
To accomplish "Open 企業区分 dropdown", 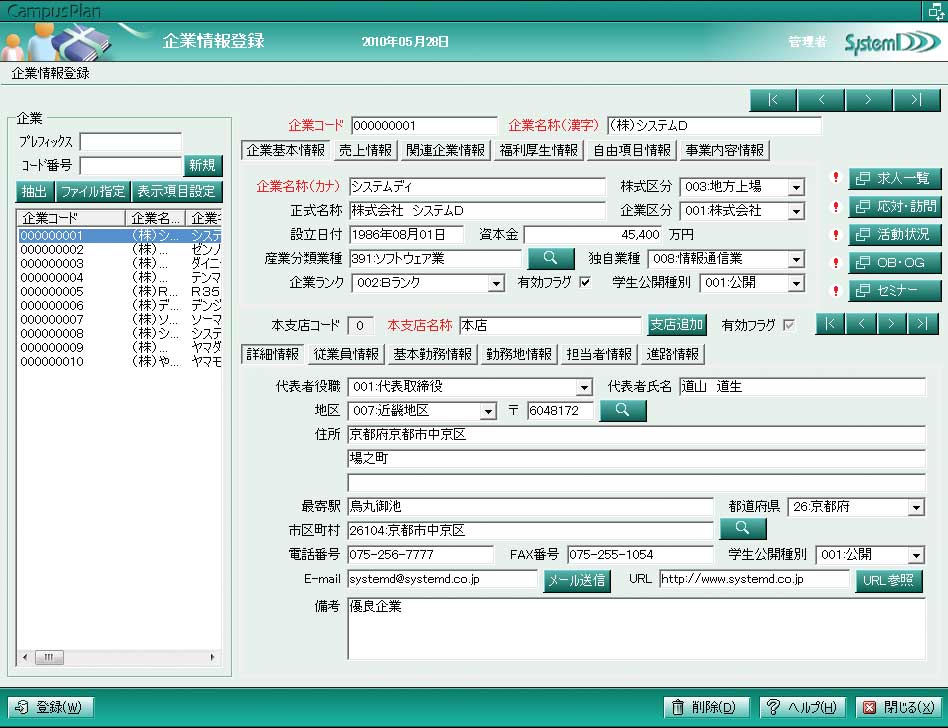I will (x=796, y=212).
